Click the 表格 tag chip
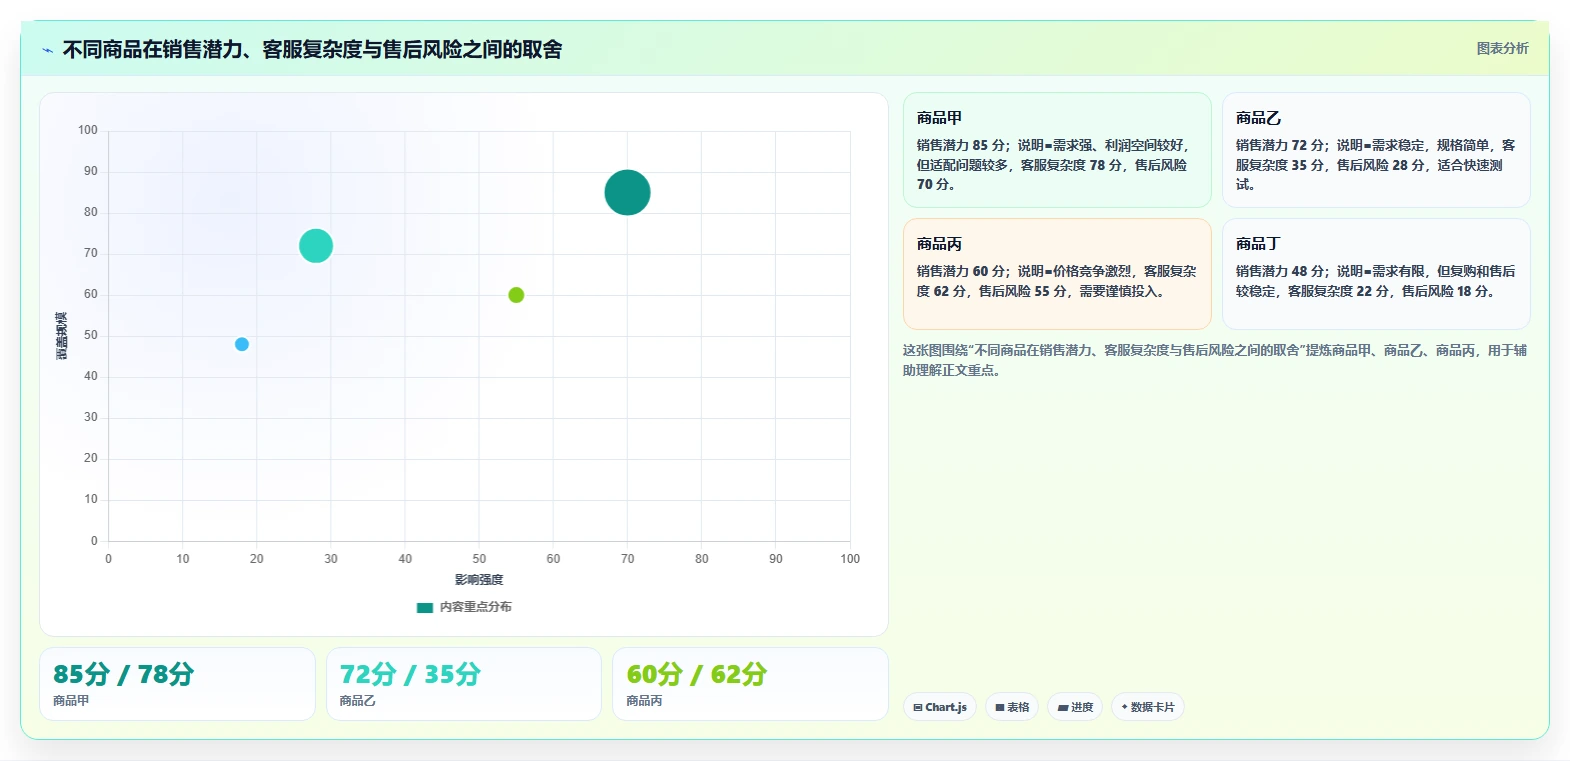The width and height of the screenshot is (1570, 761). pos(1012,707)
